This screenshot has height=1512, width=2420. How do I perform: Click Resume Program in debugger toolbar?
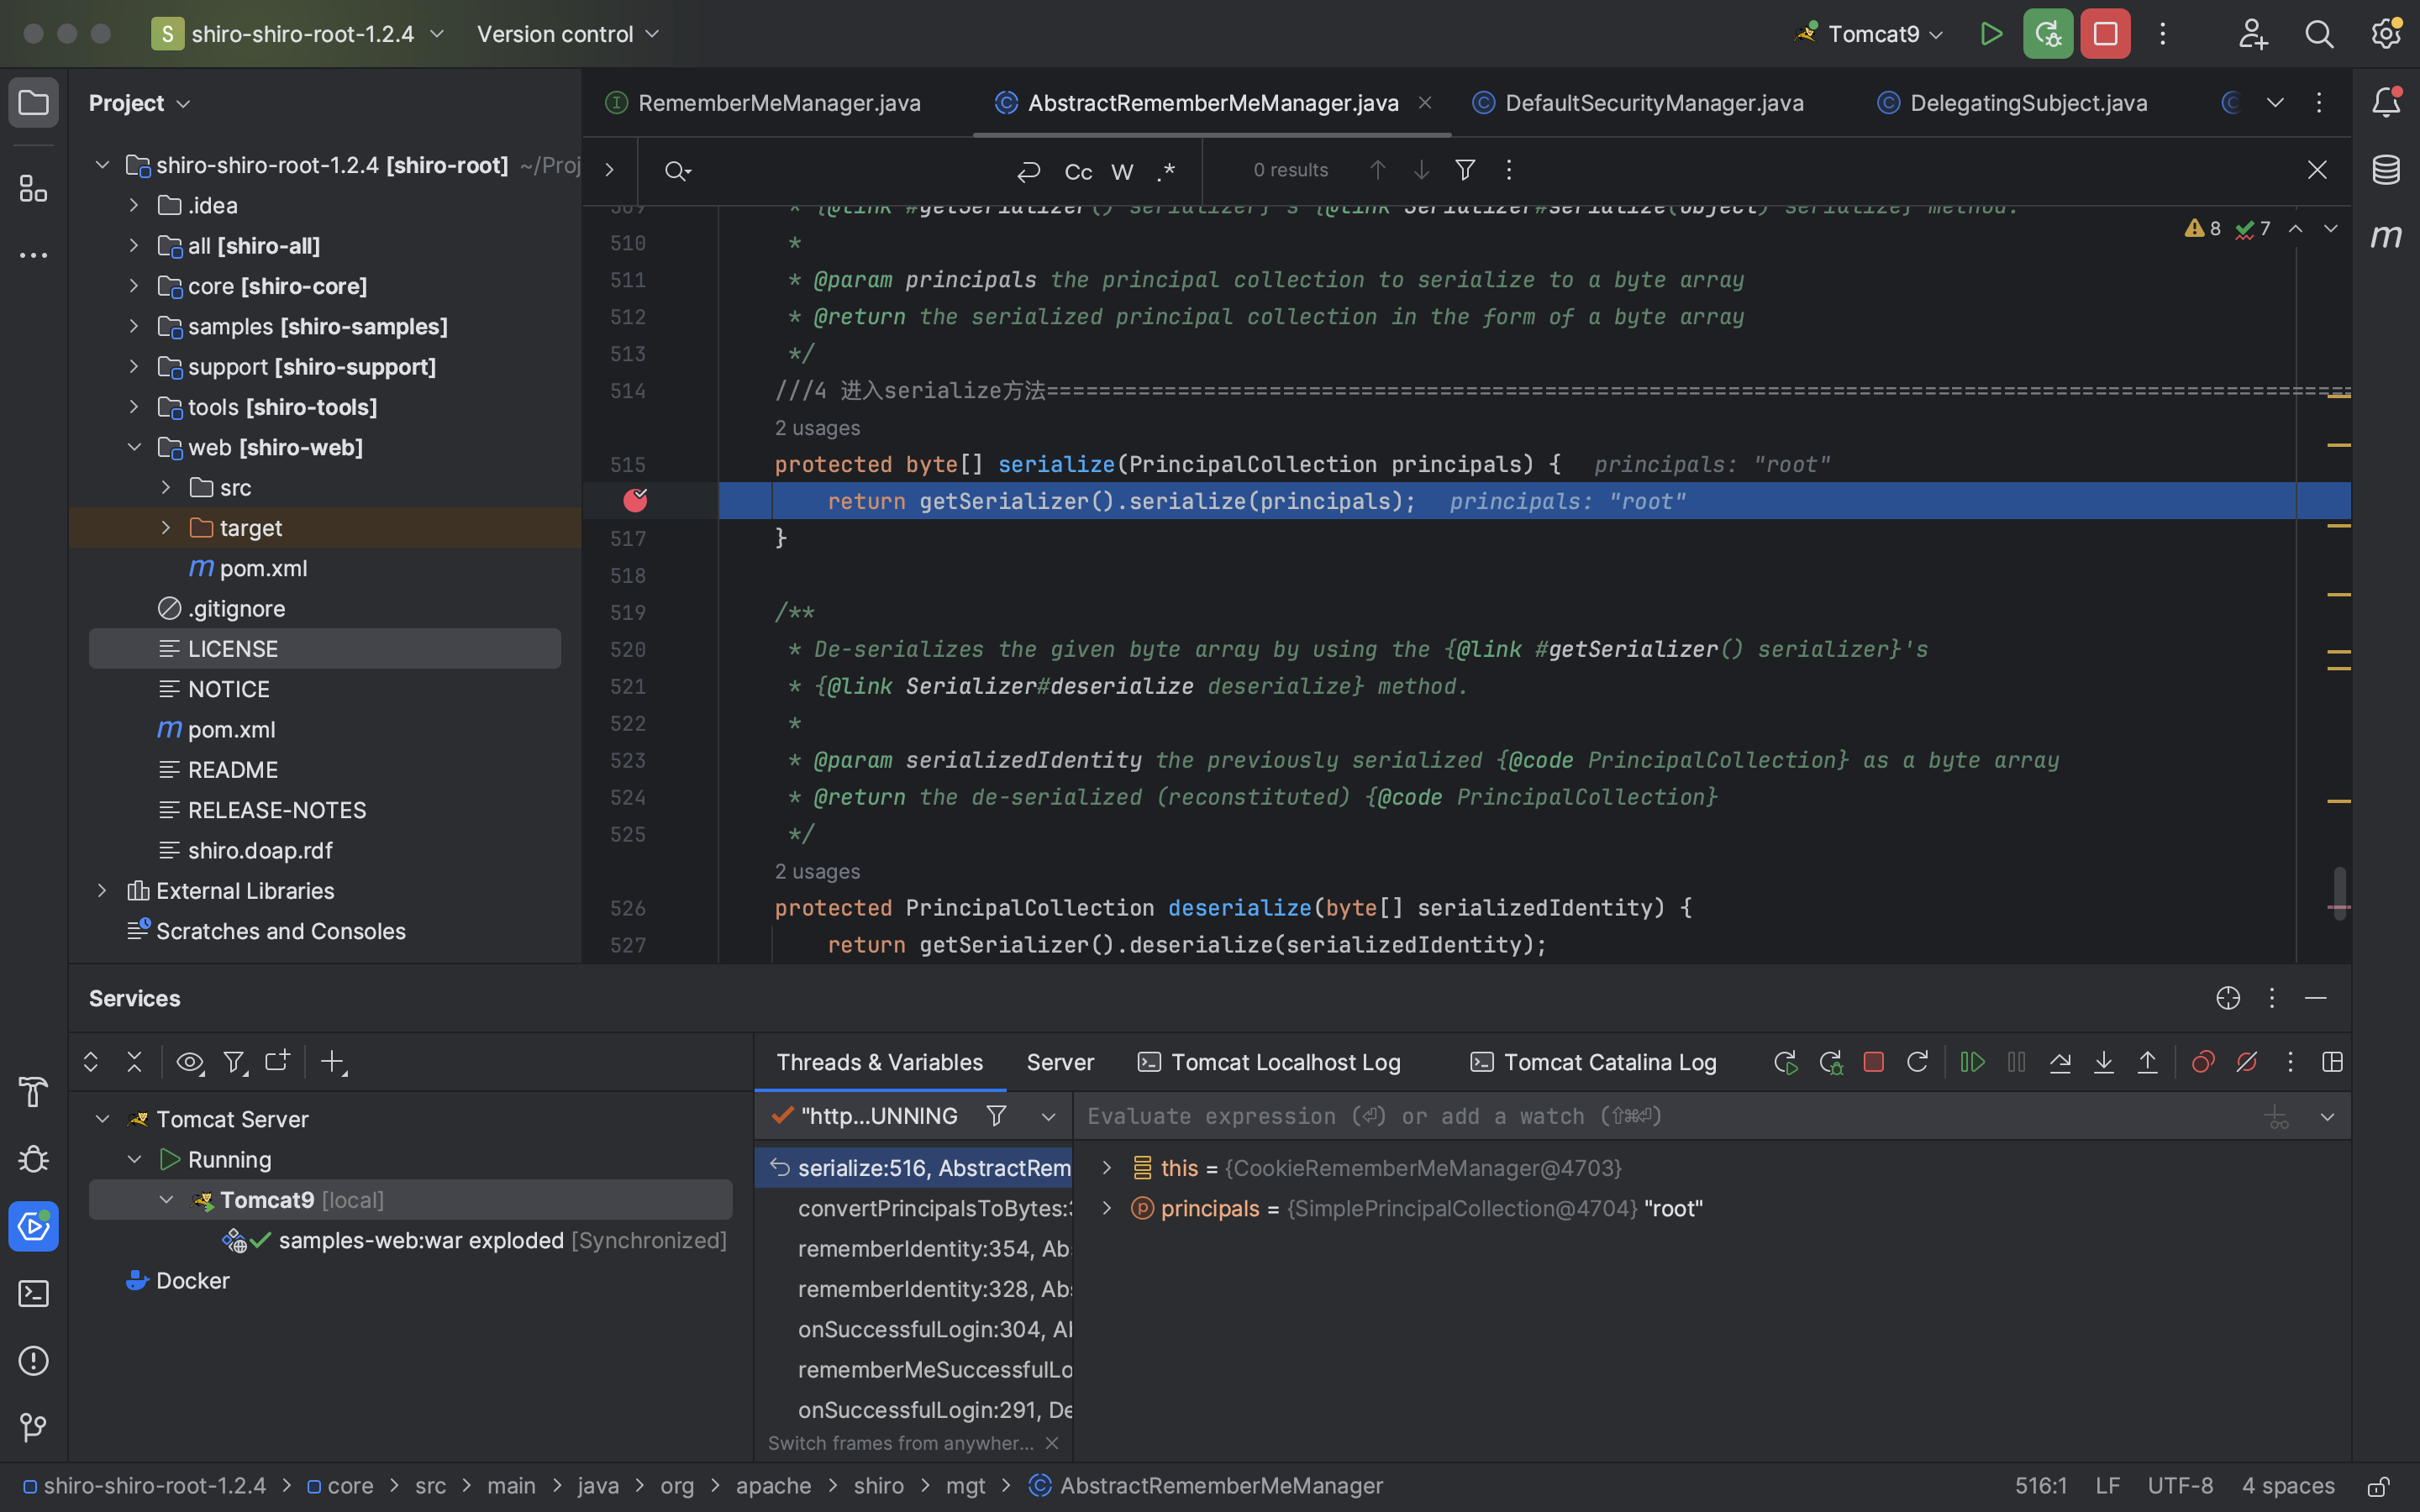tap(1972, 1062)
